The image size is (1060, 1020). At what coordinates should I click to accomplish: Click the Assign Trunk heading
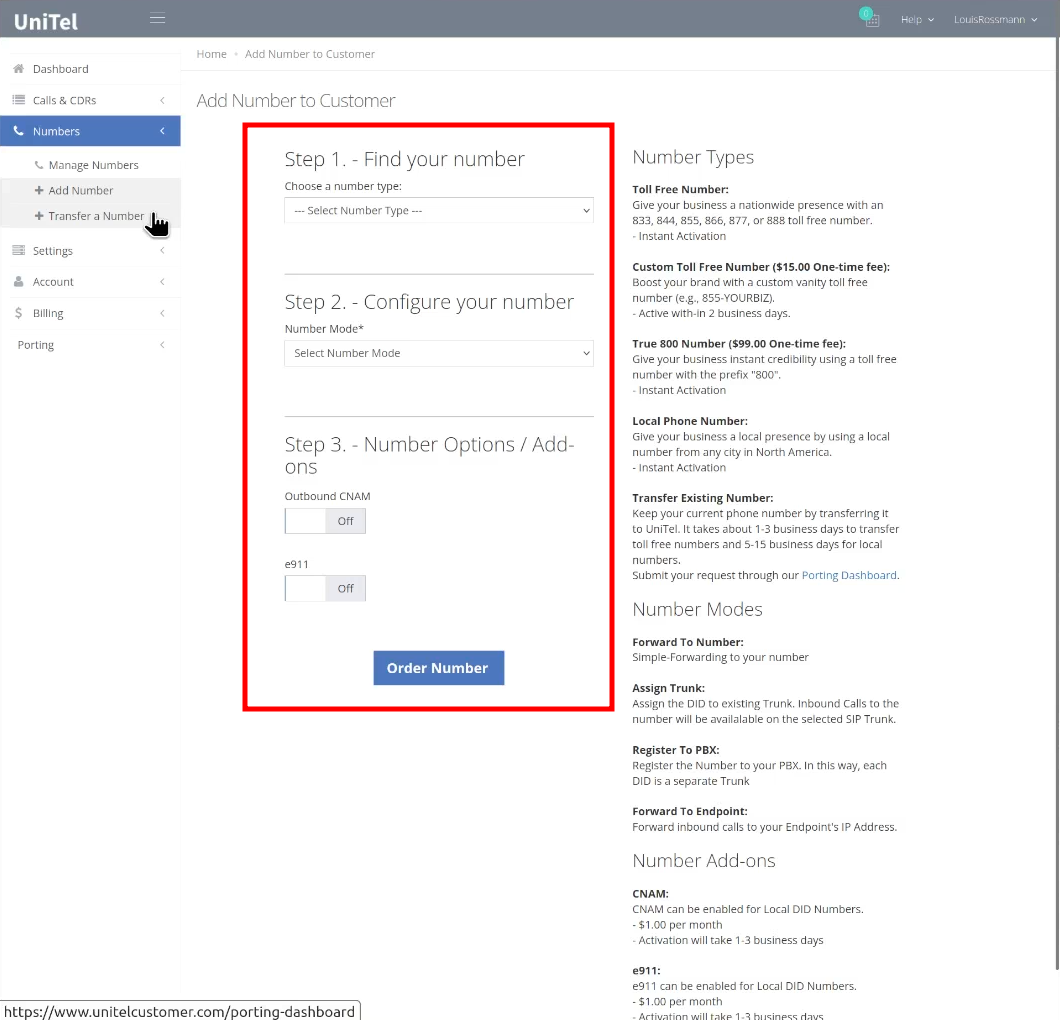coord(668,688)
